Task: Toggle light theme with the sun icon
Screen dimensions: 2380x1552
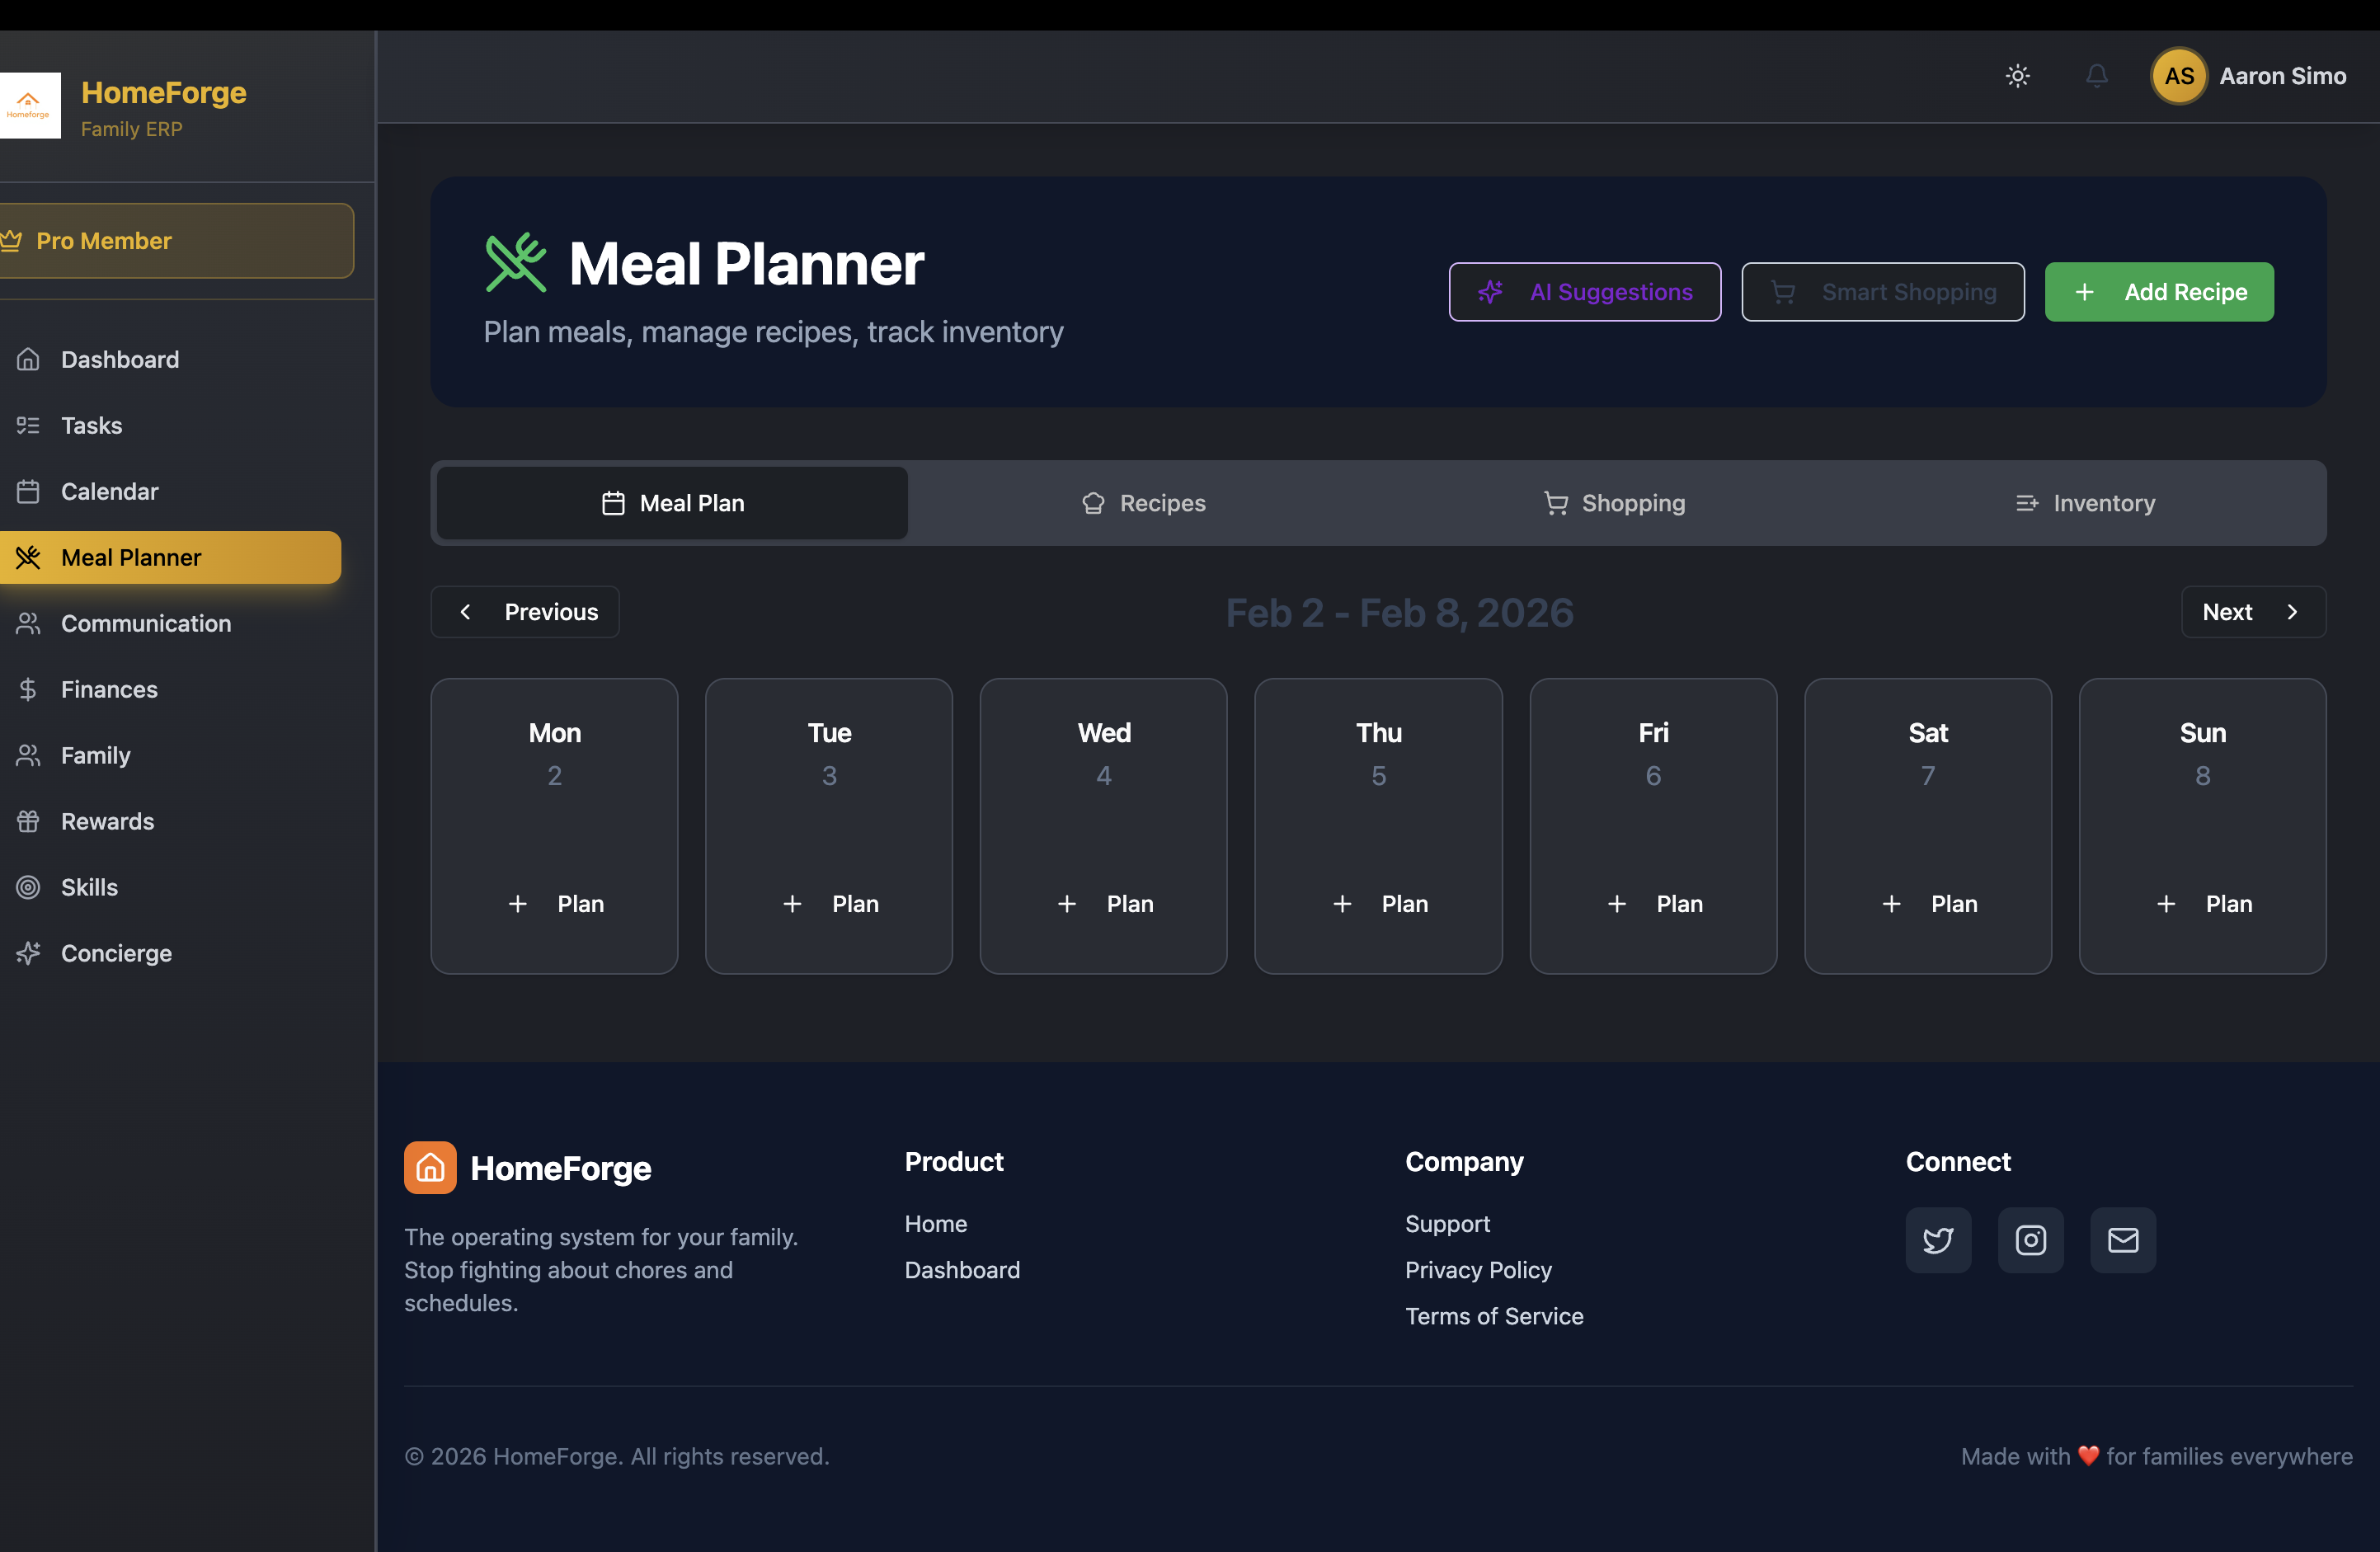Action: pyautogui.click(x=2017, y=75)
